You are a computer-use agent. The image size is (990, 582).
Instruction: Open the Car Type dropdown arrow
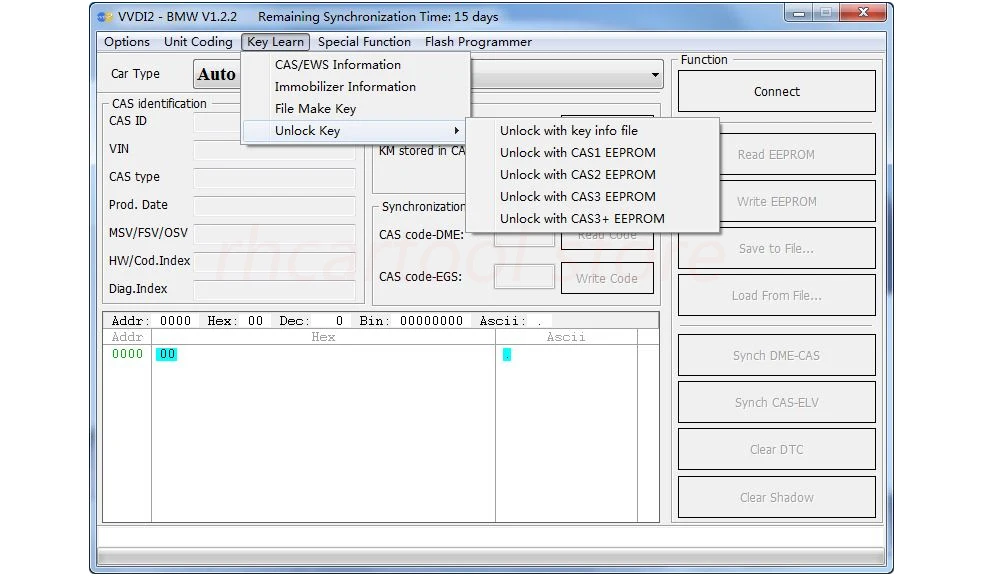655,74
